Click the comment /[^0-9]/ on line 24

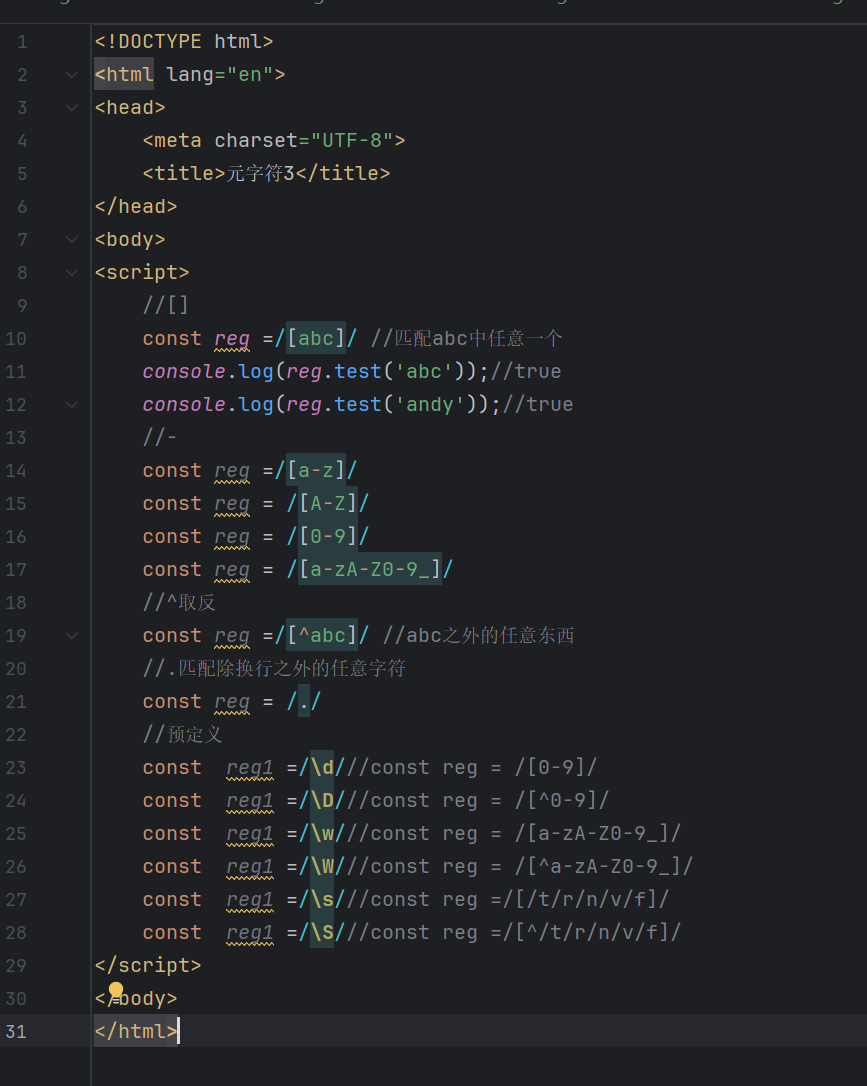pos(562,801)
